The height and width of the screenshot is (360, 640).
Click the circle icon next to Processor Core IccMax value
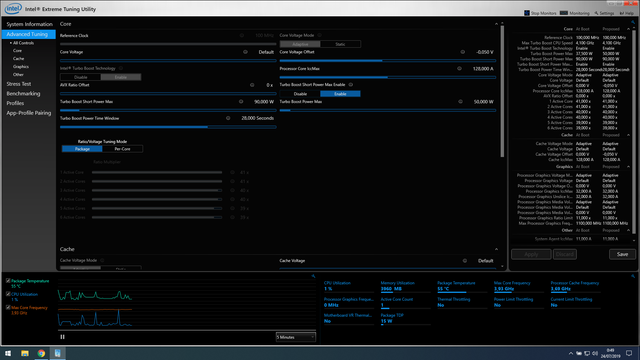[x=460, y=69]
